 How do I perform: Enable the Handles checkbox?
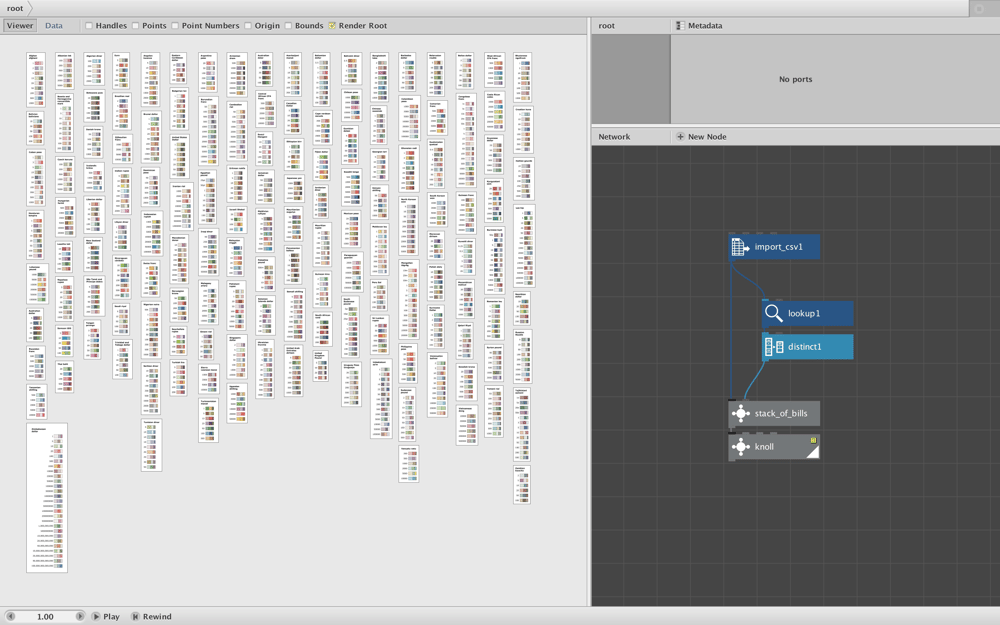pos(89,26)
